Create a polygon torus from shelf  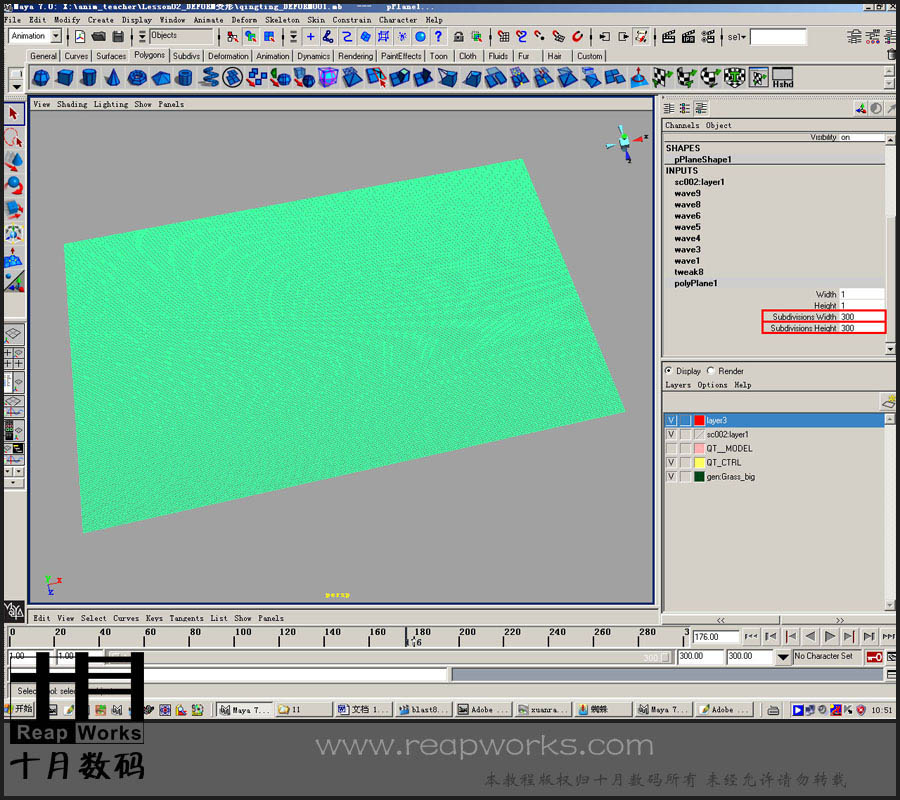pyautogui.click(x=137, y=77)
